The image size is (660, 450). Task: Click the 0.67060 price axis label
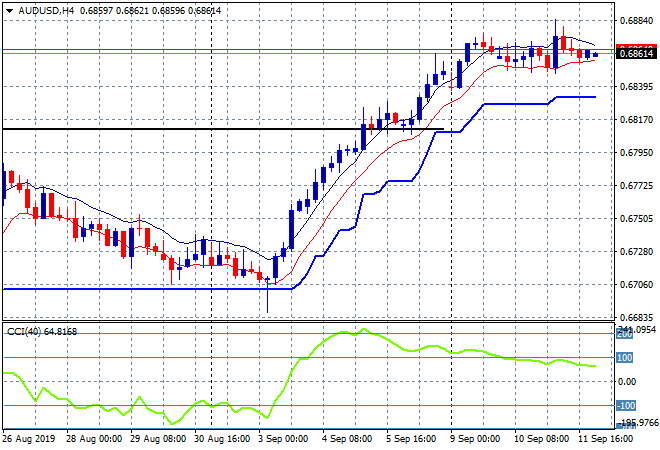[636, 285]
